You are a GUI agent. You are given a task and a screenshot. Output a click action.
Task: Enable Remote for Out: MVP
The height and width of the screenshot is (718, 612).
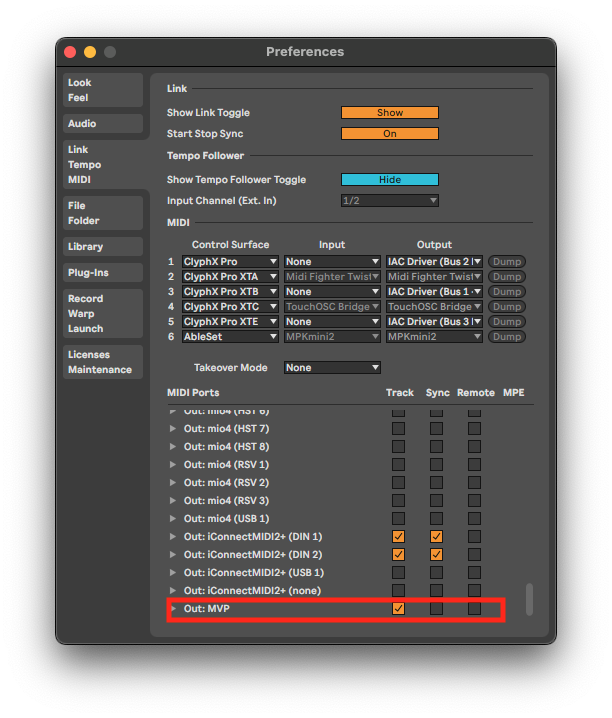click(474, 609)
